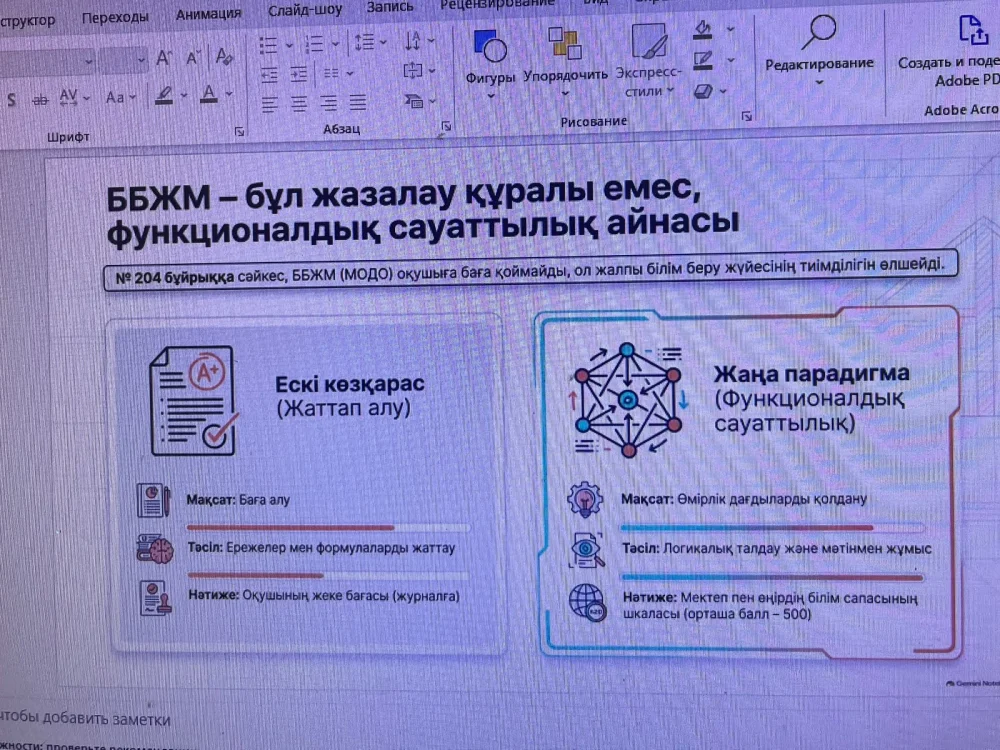Select the network hexagon graphic on slide

(x=628, y=400)
